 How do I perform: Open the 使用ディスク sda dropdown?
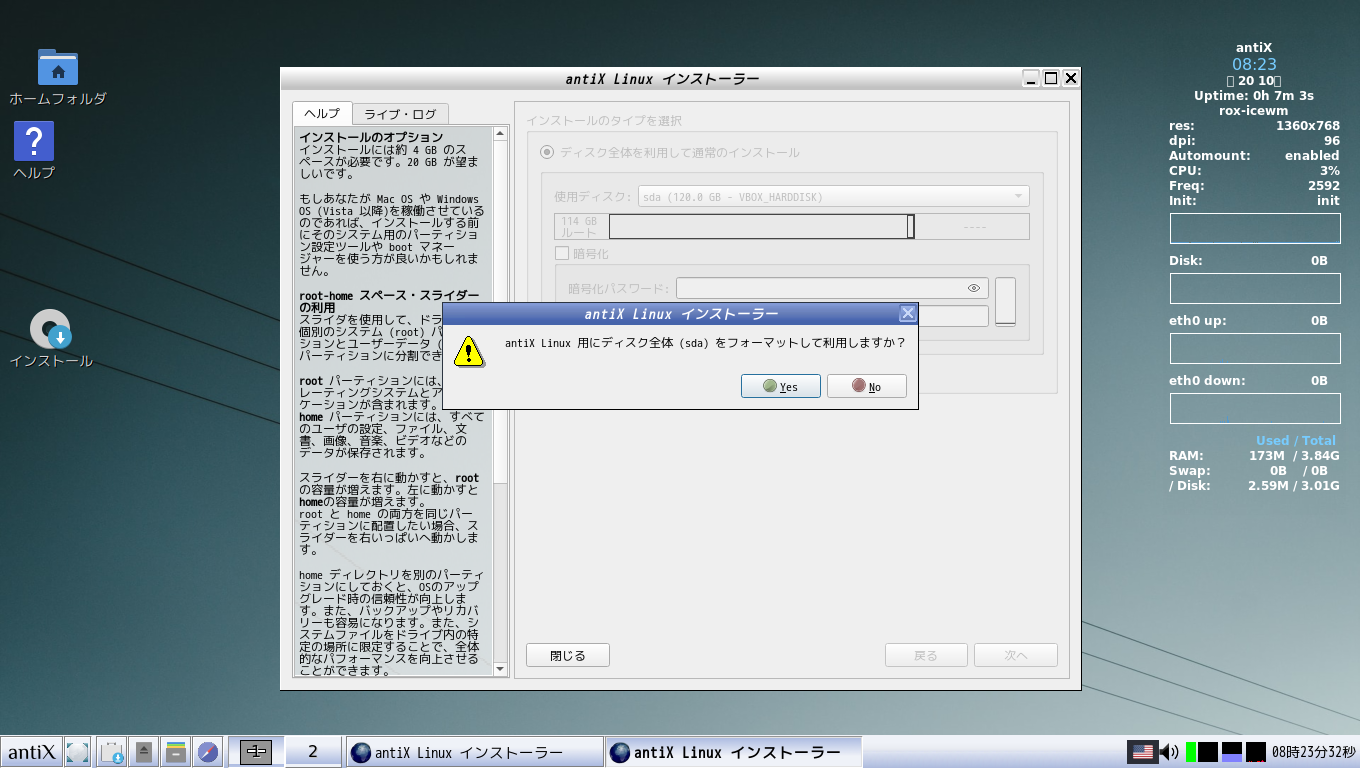pyautogui.click(x=832, y=197)
